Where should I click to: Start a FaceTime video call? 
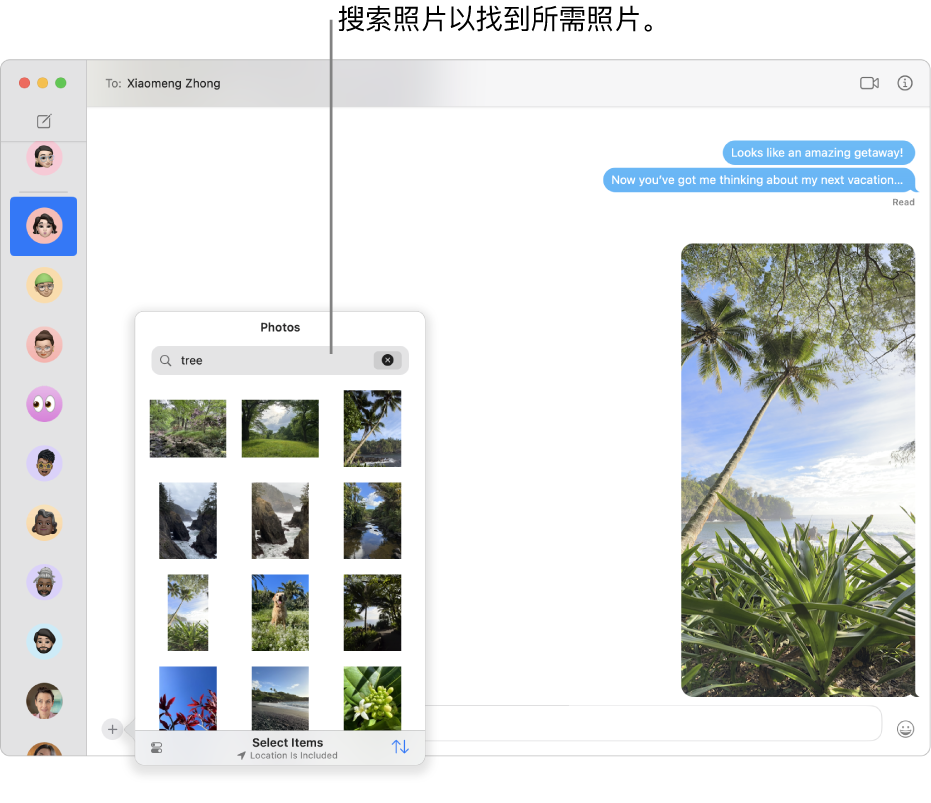(x=869, y=83)
